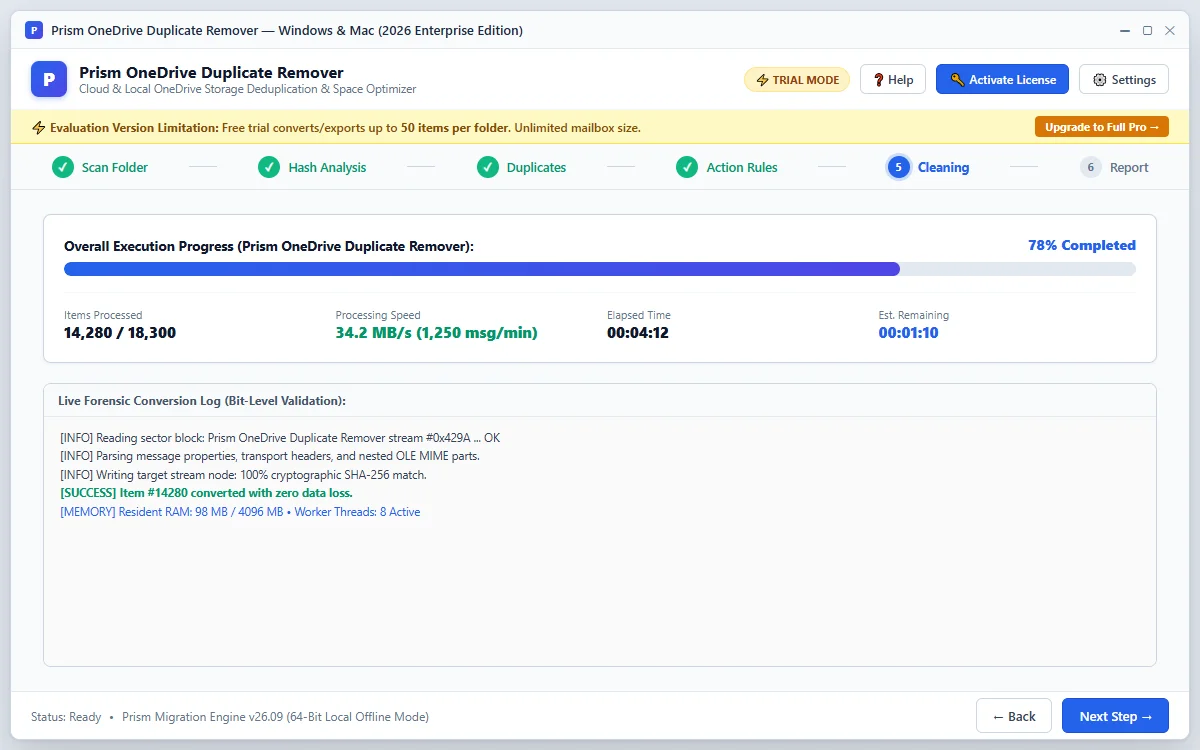This screenshot has width=1200, height=750.
Task: Click the log line reading sector block
Action: [280, 438]
